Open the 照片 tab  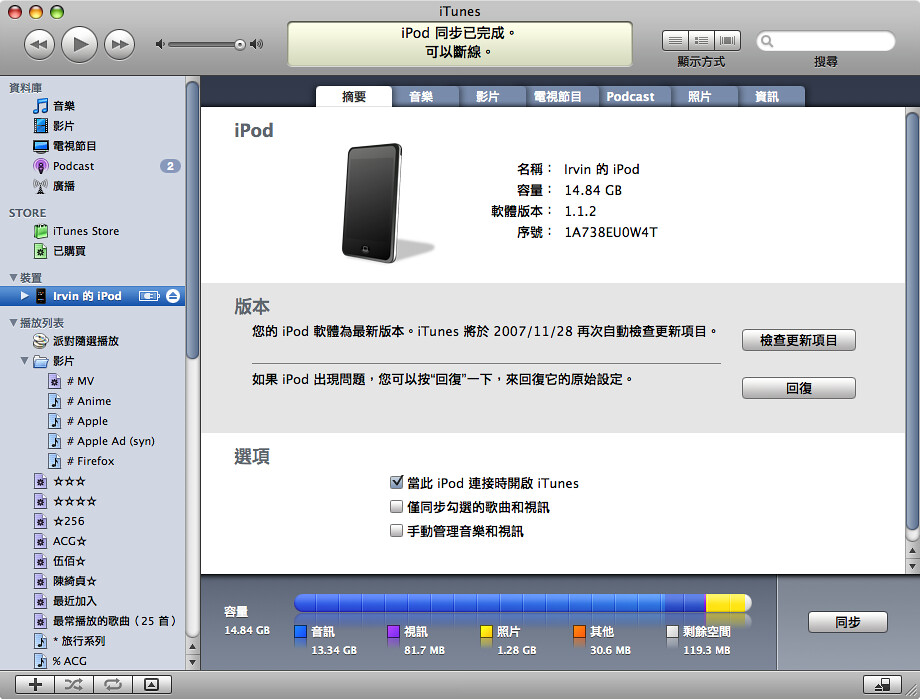click(700, 97)
